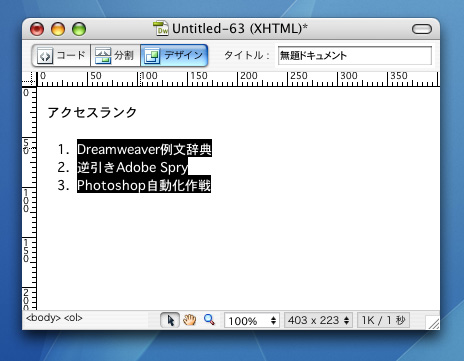The image size is (464, 361).
Task: Select the Zoom magnifier tool
Action: (209, 320)
